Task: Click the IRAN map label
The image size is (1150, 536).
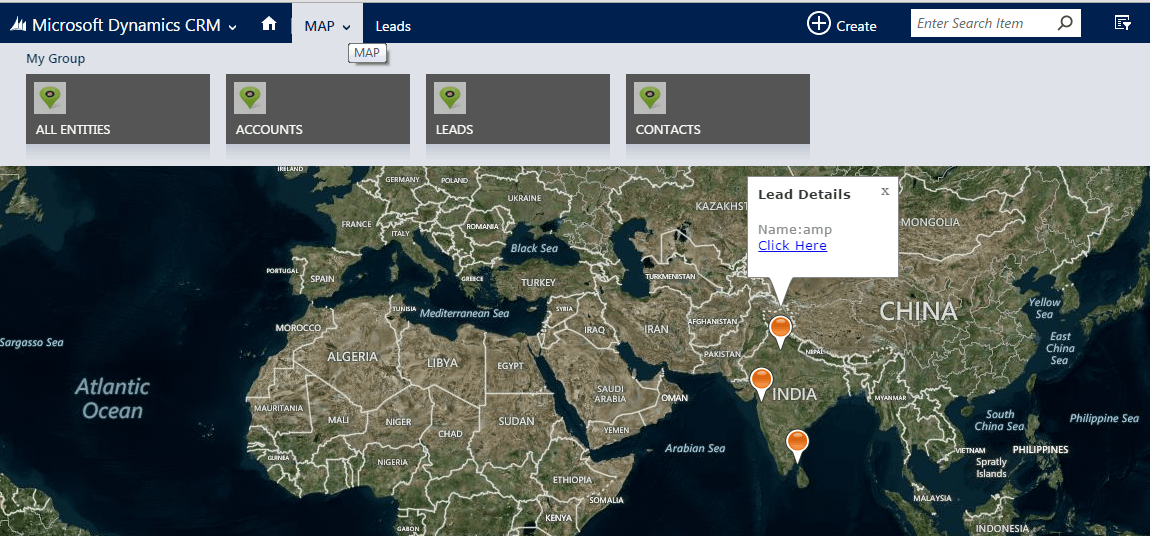Action: [x=656, y=329]
